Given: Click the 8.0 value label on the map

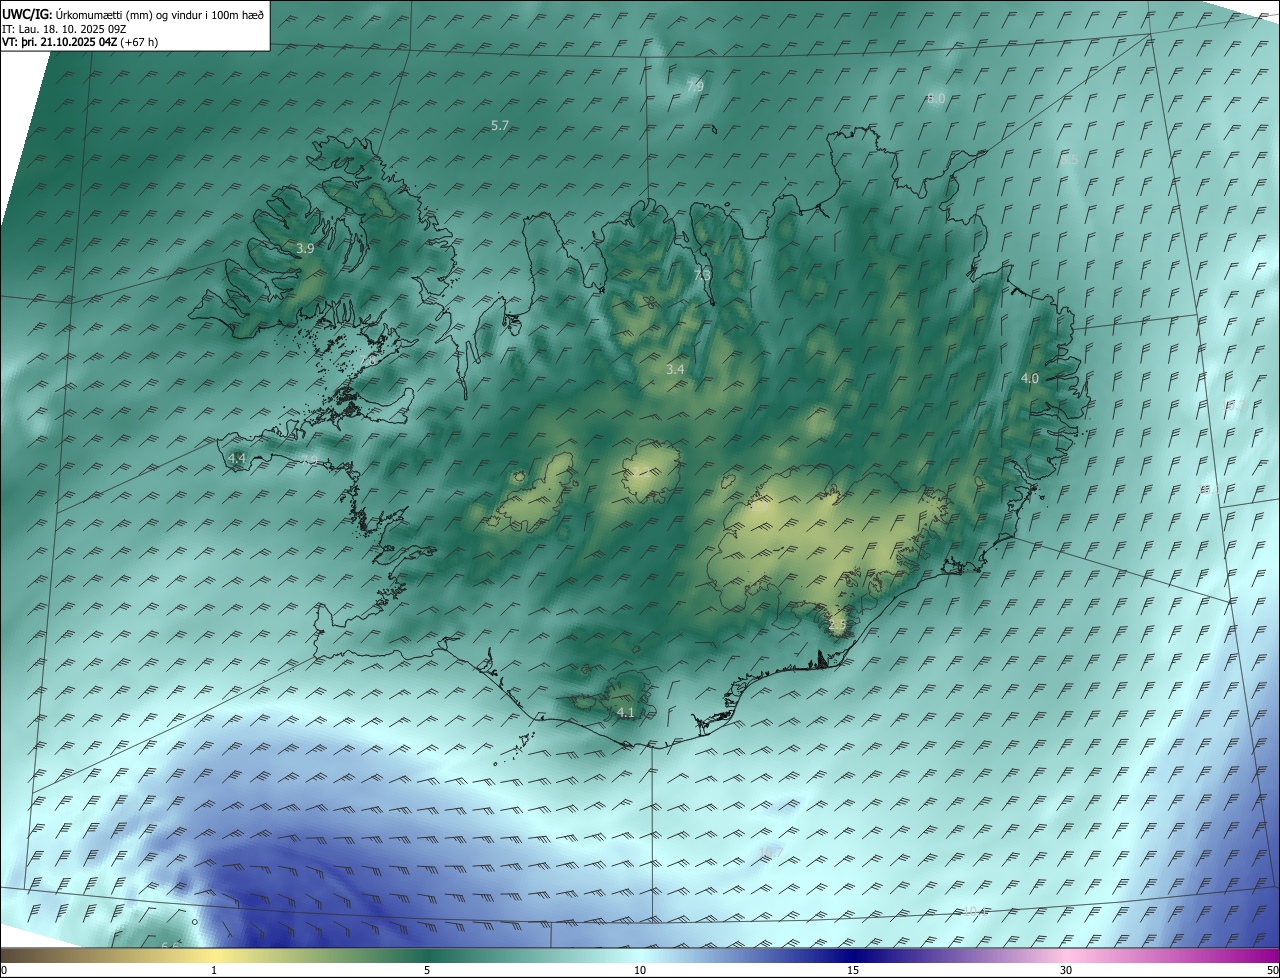Looking at the screenshot, I should [x=936, y=98].
